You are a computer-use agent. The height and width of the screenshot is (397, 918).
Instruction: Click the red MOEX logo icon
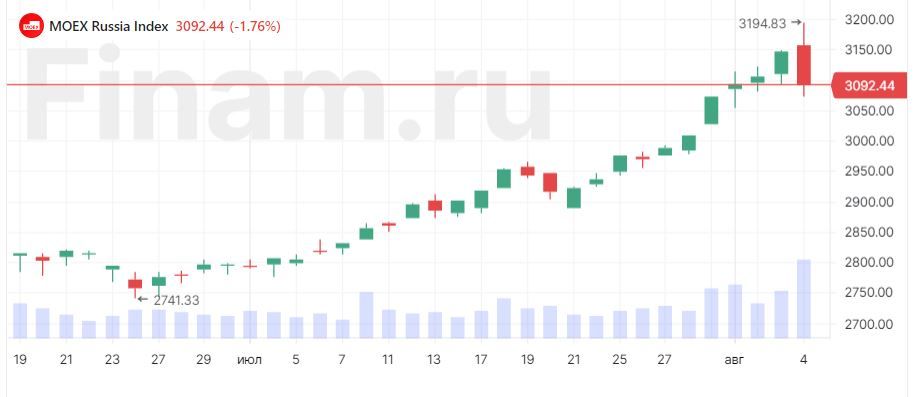pyautogui.click(x=31, y=26)
